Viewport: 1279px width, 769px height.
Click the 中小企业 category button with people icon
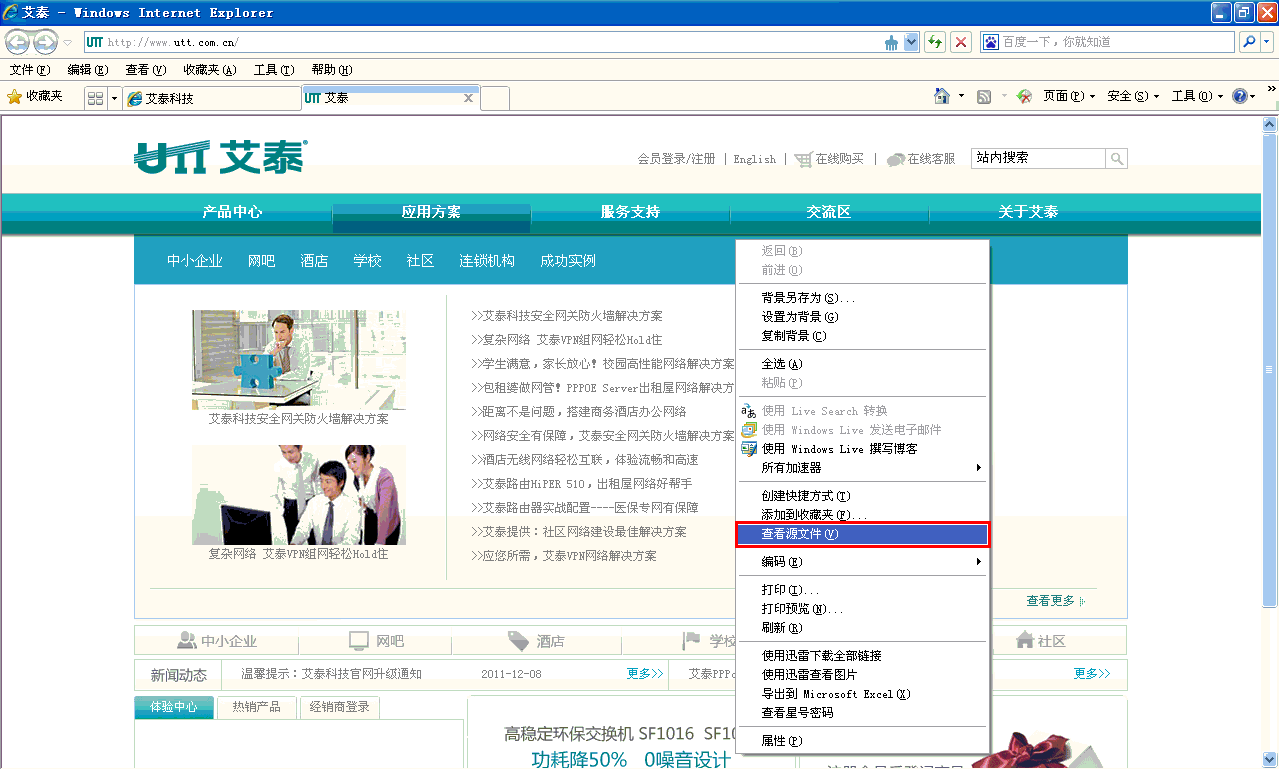[217, 641]
